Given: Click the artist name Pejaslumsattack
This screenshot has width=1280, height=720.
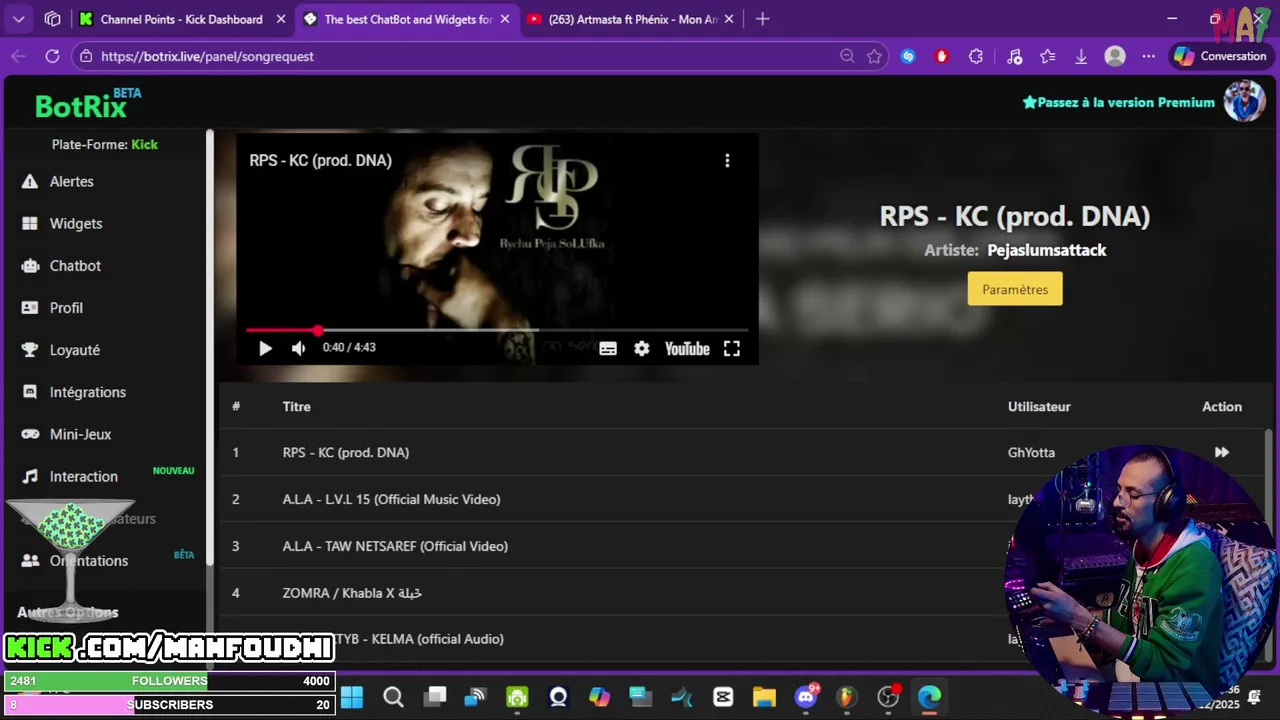Looking at the screenshot, I should [x=1047, y=250].
